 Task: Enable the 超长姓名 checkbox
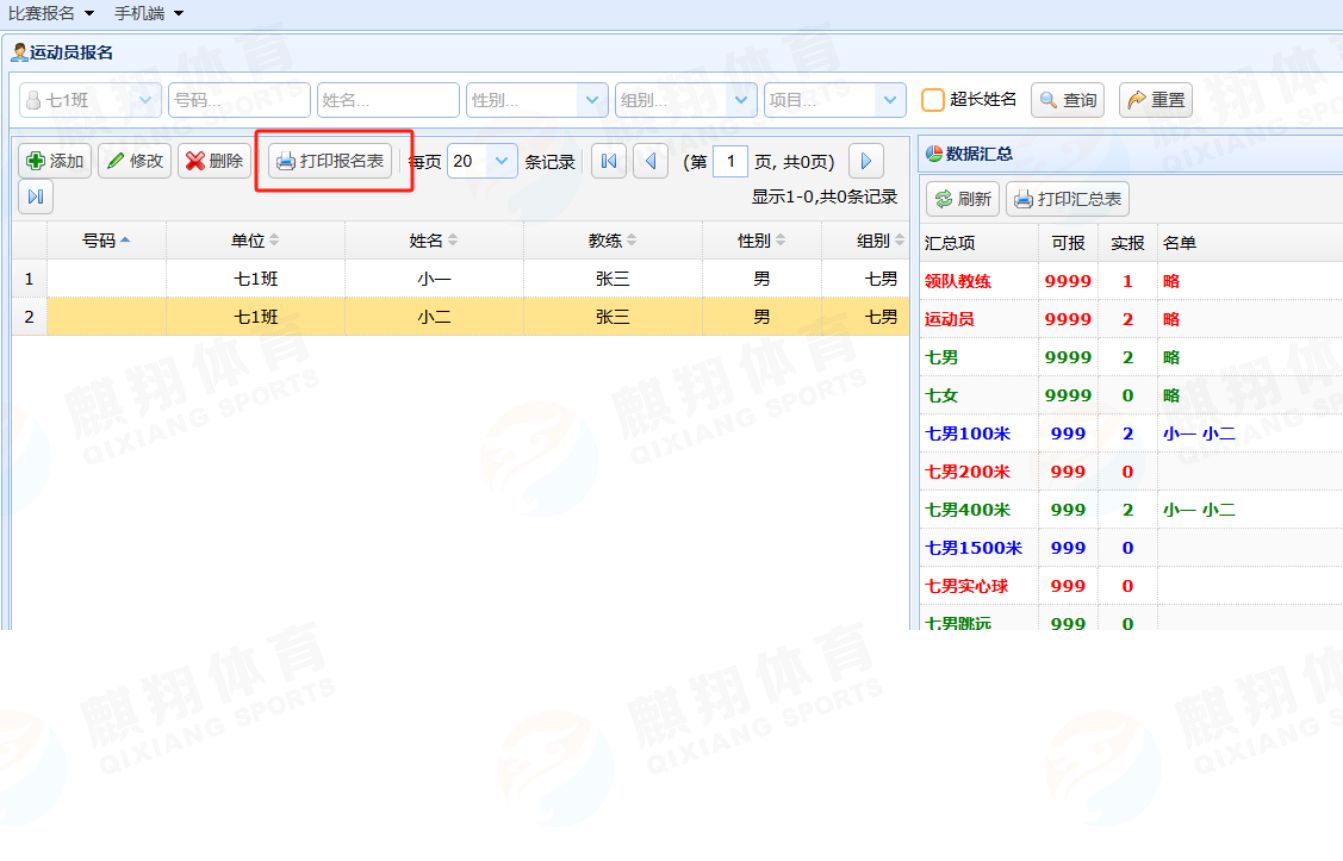(x=932, y=100)
